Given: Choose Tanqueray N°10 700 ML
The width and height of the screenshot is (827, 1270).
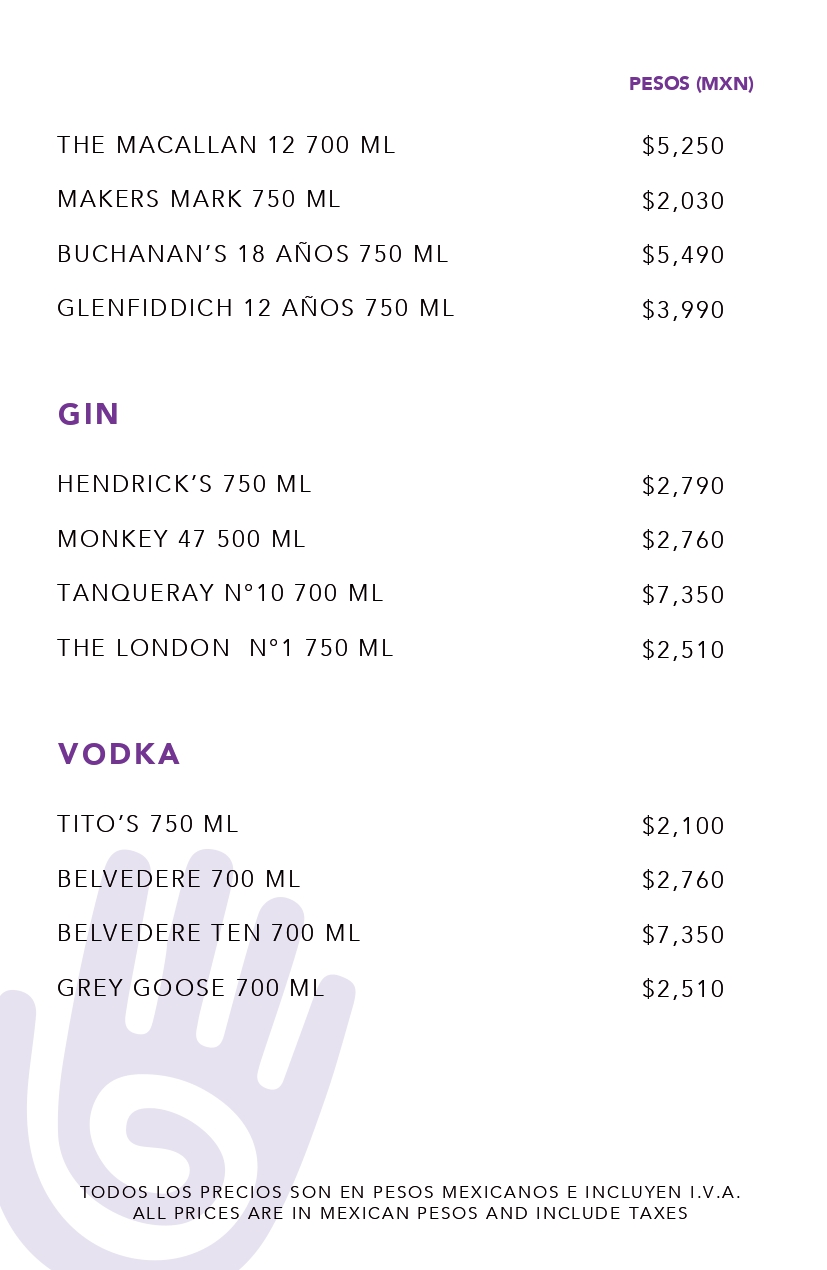Looking at the screenshot, I should tap(220, 593).
